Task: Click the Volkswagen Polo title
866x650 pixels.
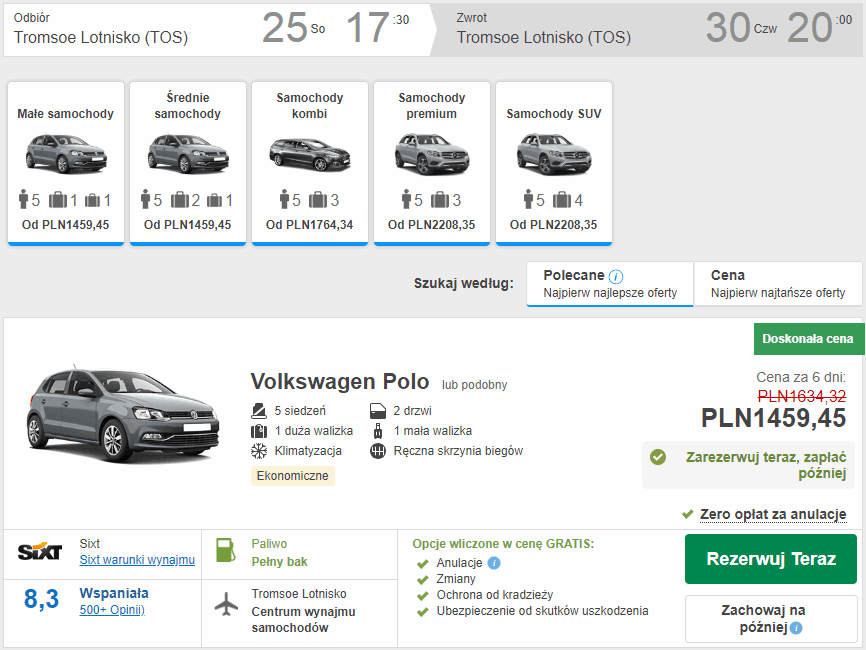Action: 340,382
